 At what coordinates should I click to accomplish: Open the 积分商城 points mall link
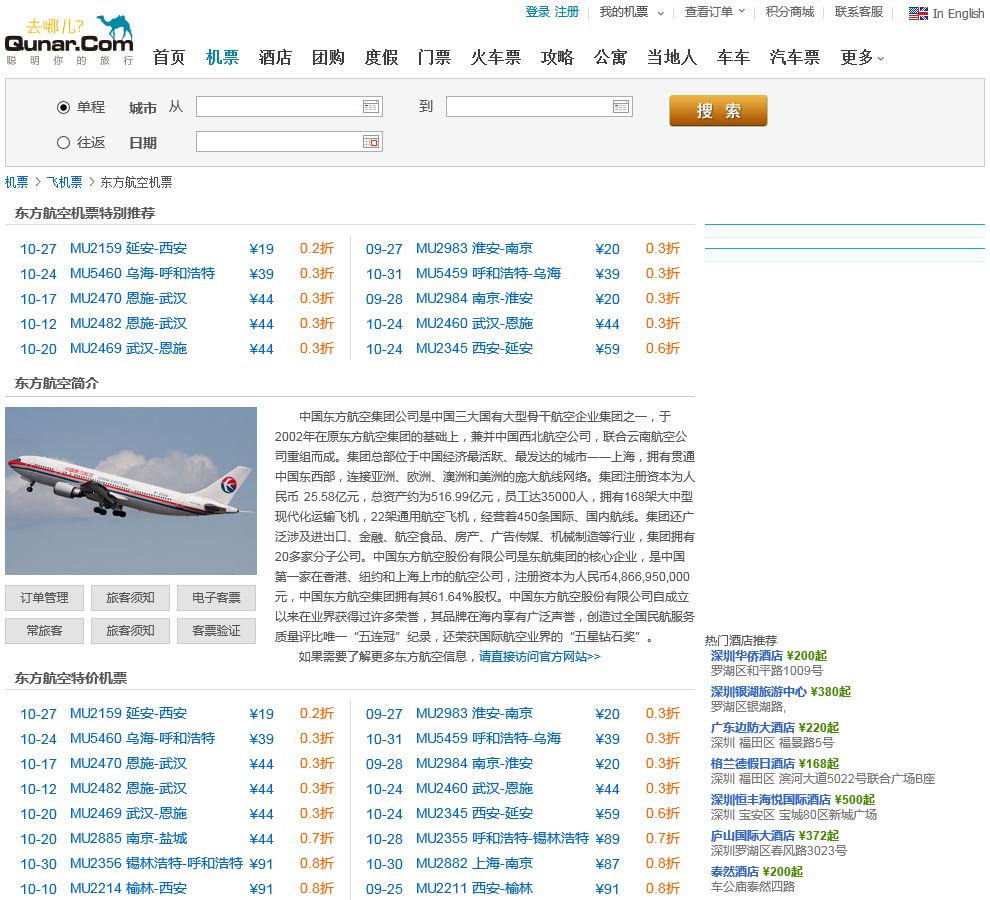790,12
